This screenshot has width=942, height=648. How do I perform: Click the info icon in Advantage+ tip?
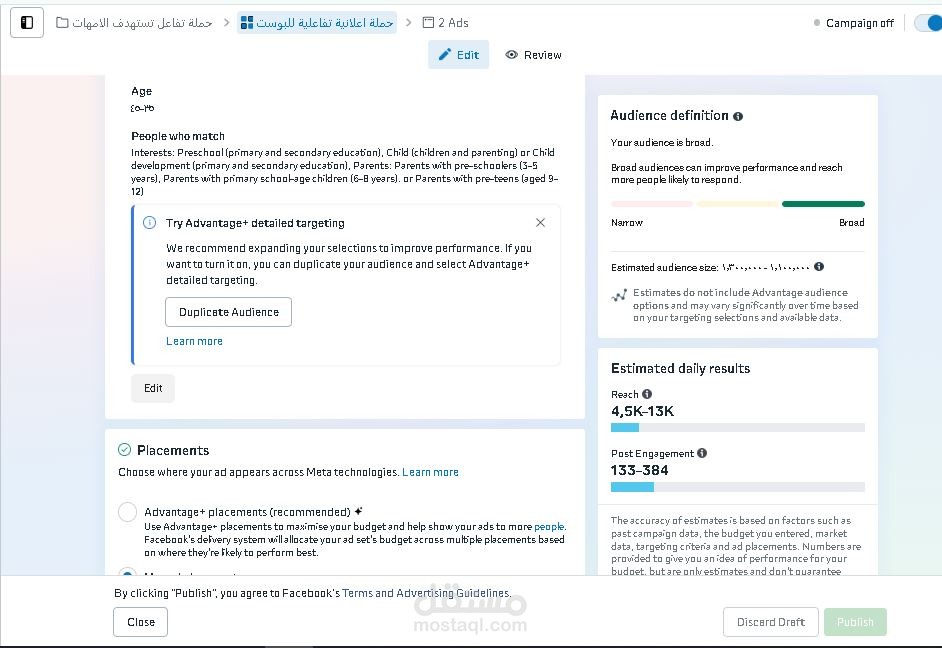tap(149, 223)
